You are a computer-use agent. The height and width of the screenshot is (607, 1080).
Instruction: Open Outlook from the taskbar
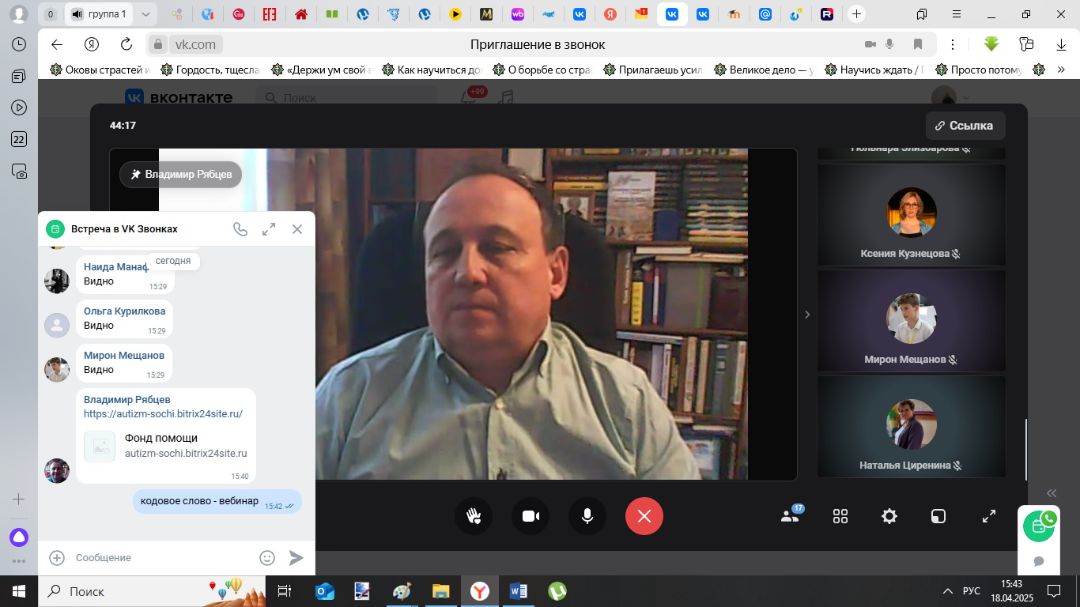pos(324,591)
